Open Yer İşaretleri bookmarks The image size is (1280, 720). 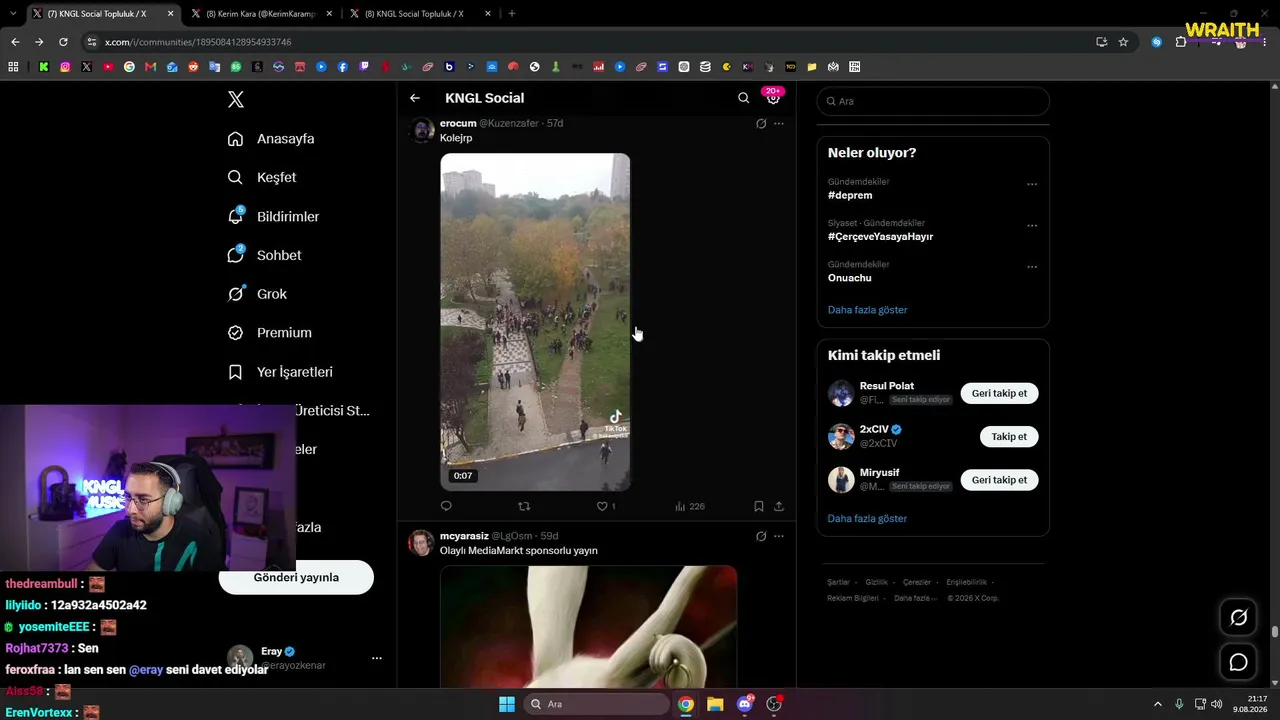[x=280, y=372]
